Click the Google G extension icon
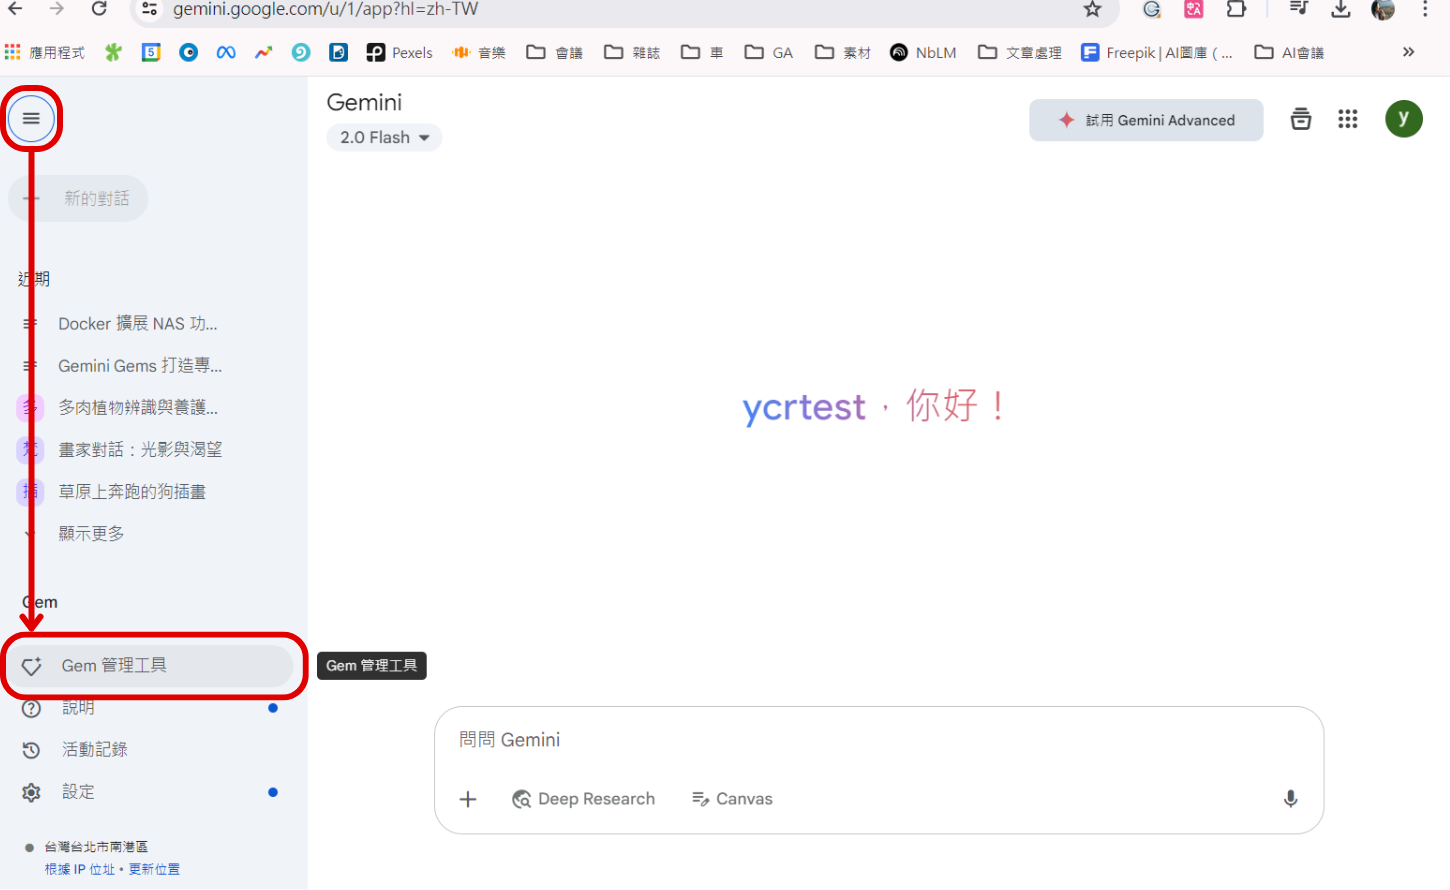The height and width of the screenshot is (890, 1450). [x=1152, y=9]
